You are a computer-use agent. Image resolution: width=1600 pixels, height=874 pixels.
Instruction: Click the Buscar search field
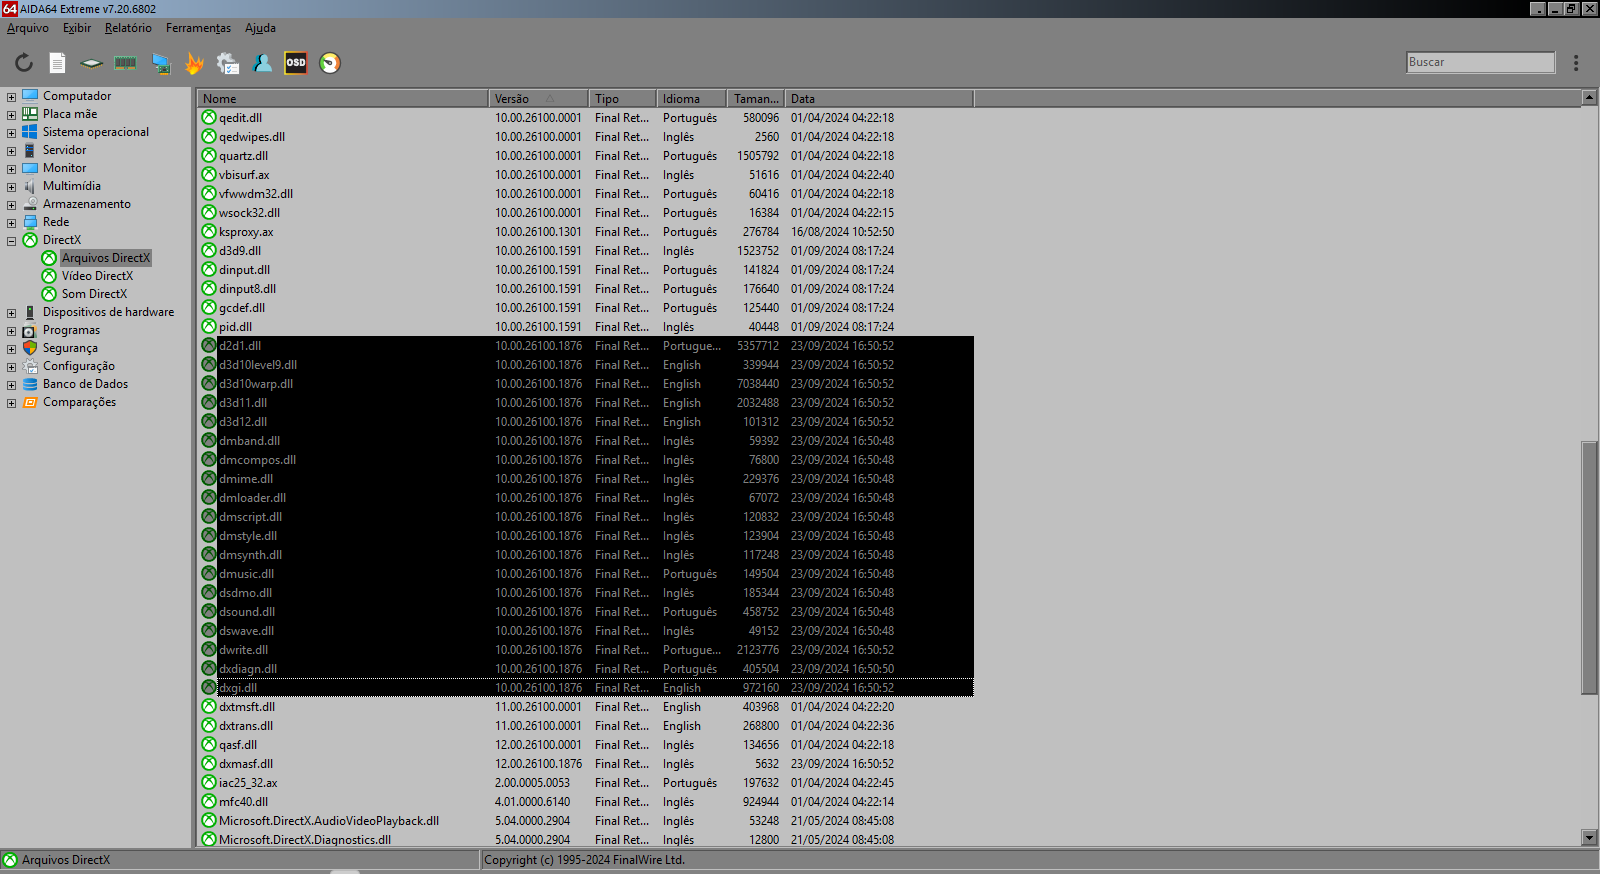click(1480, 62)
